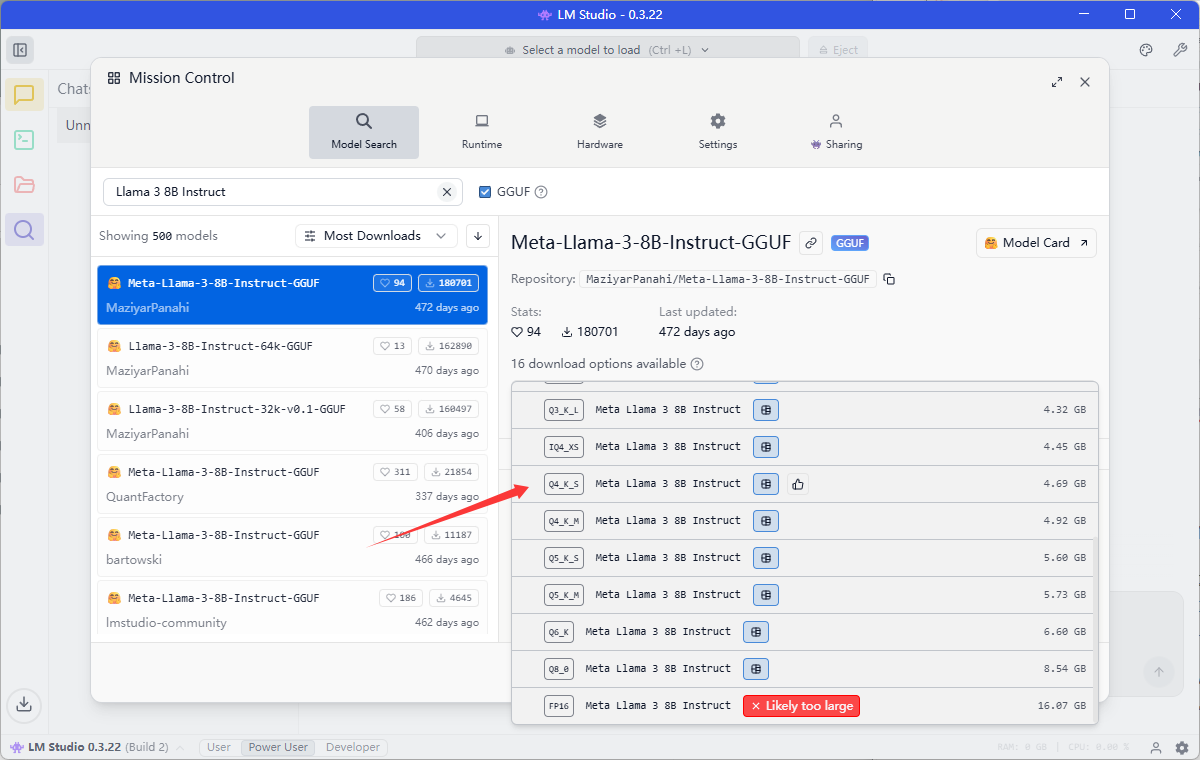Image resolution: width=1200 pixels, height=760 pixels.
Task: Click the GPU offload icon for Q8_0
Action: click(756, 669)
